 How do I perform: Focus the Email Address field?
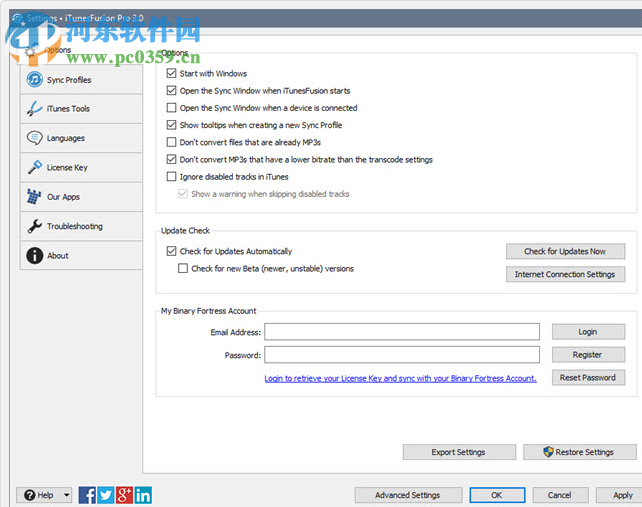click(402, 332)
